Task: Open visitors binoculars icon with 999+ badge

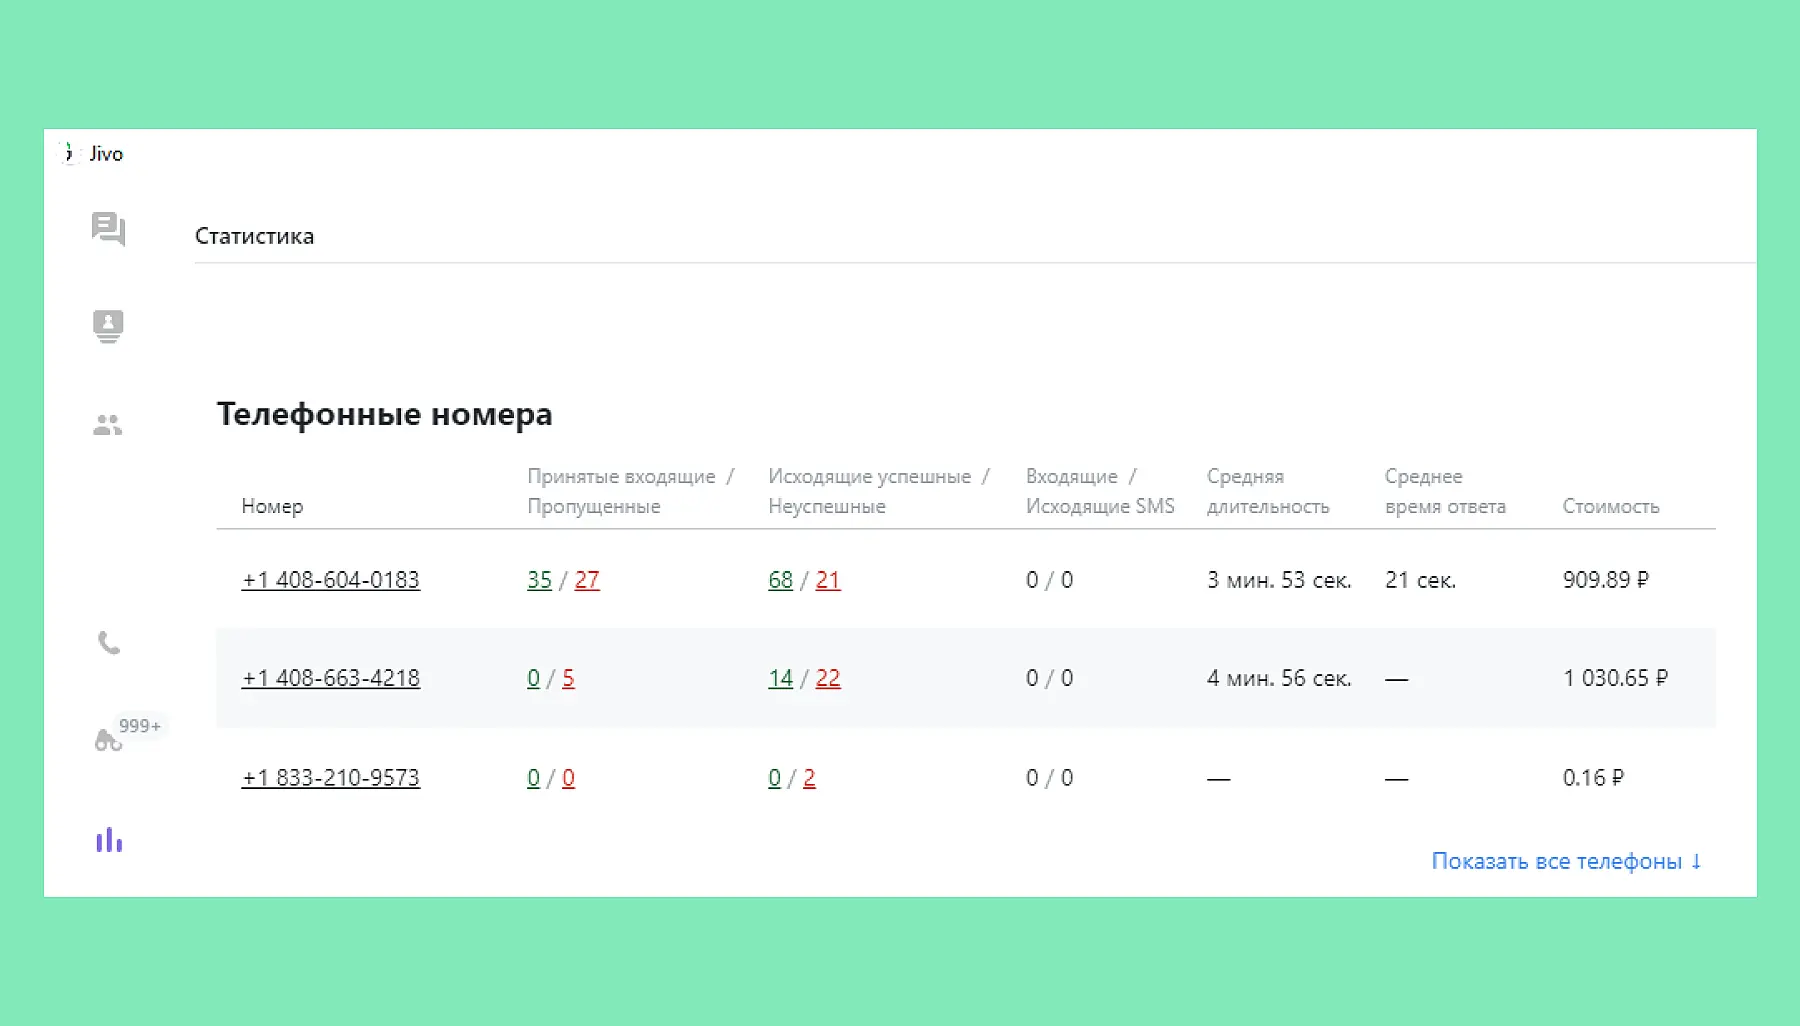Action: [x=109, y=740]
